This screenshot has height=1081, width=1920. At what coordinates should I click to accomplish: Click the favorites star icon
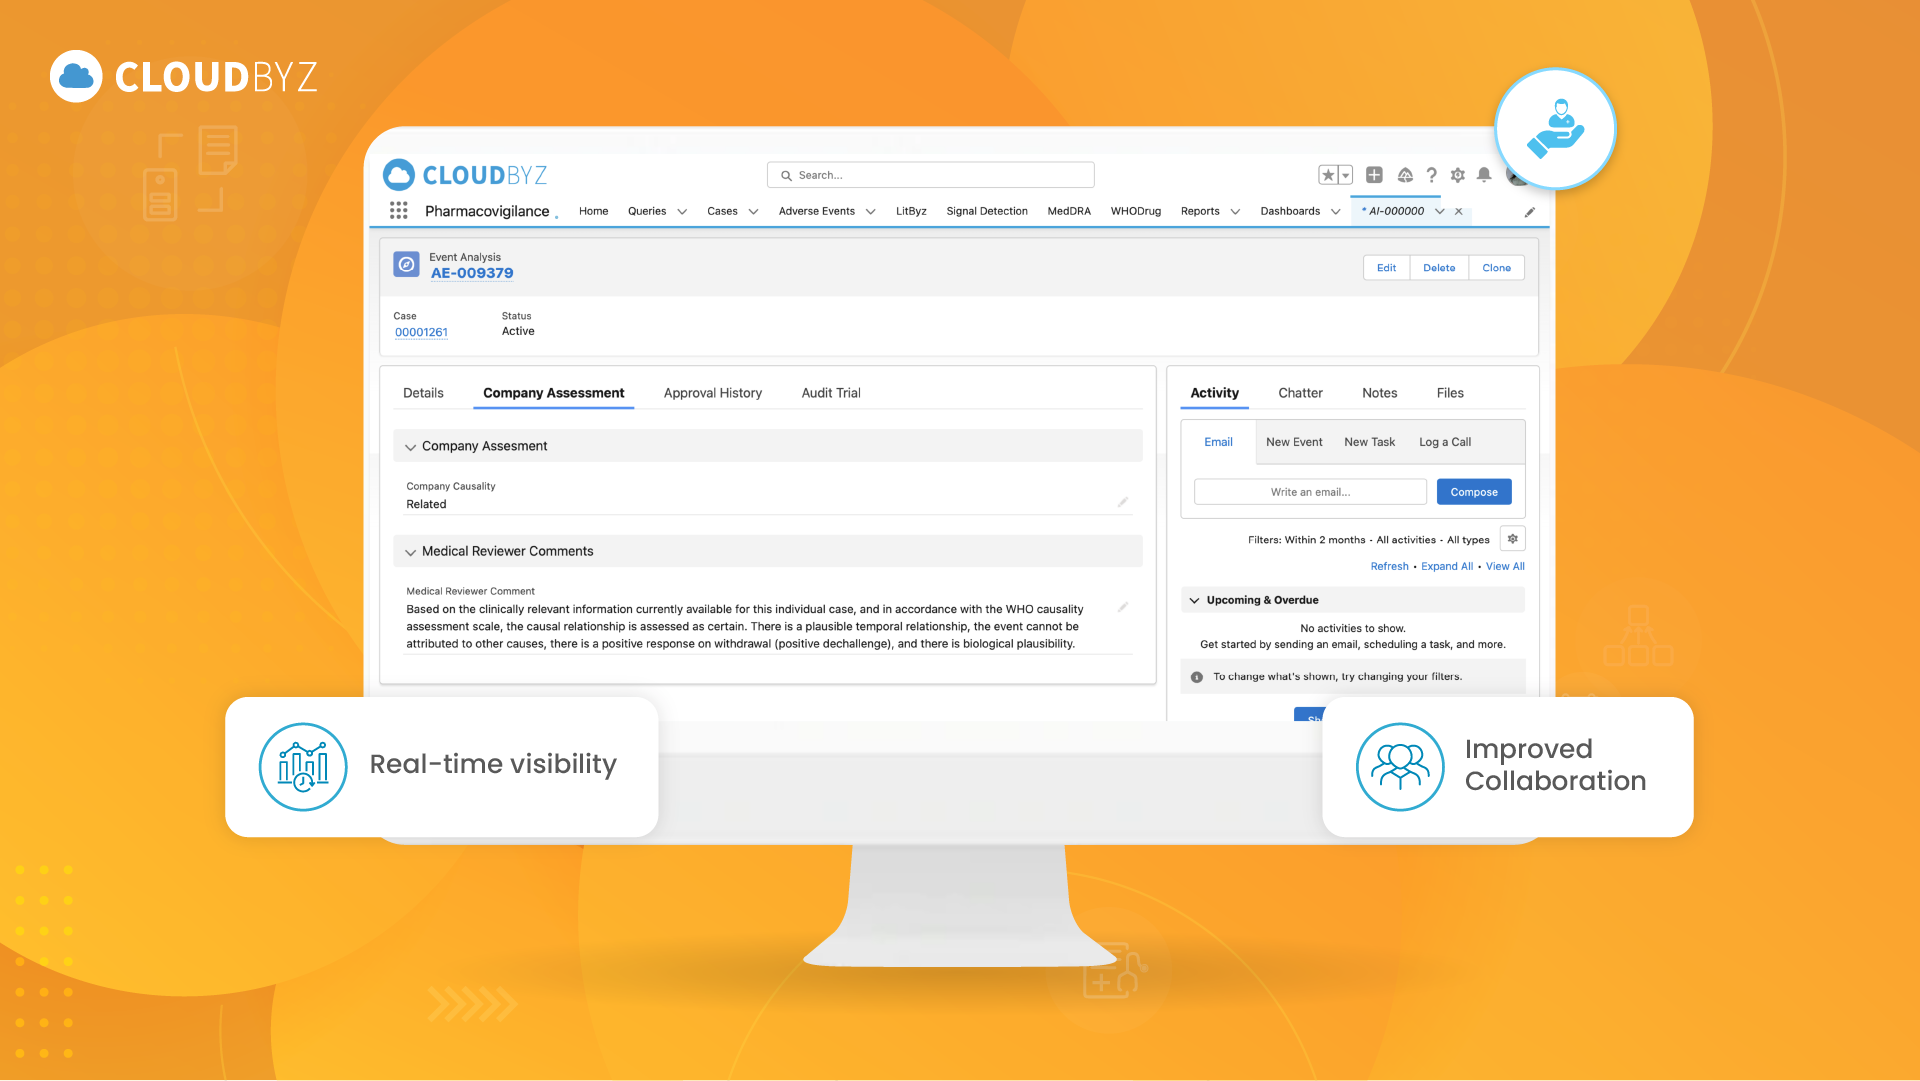[x=1328, y=175]
